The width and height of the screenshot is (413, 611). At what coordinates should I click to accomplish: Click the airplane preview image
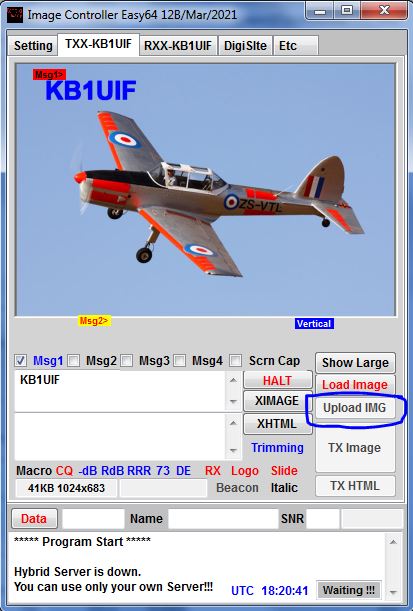pyautogui.click(x=205, y=190)
